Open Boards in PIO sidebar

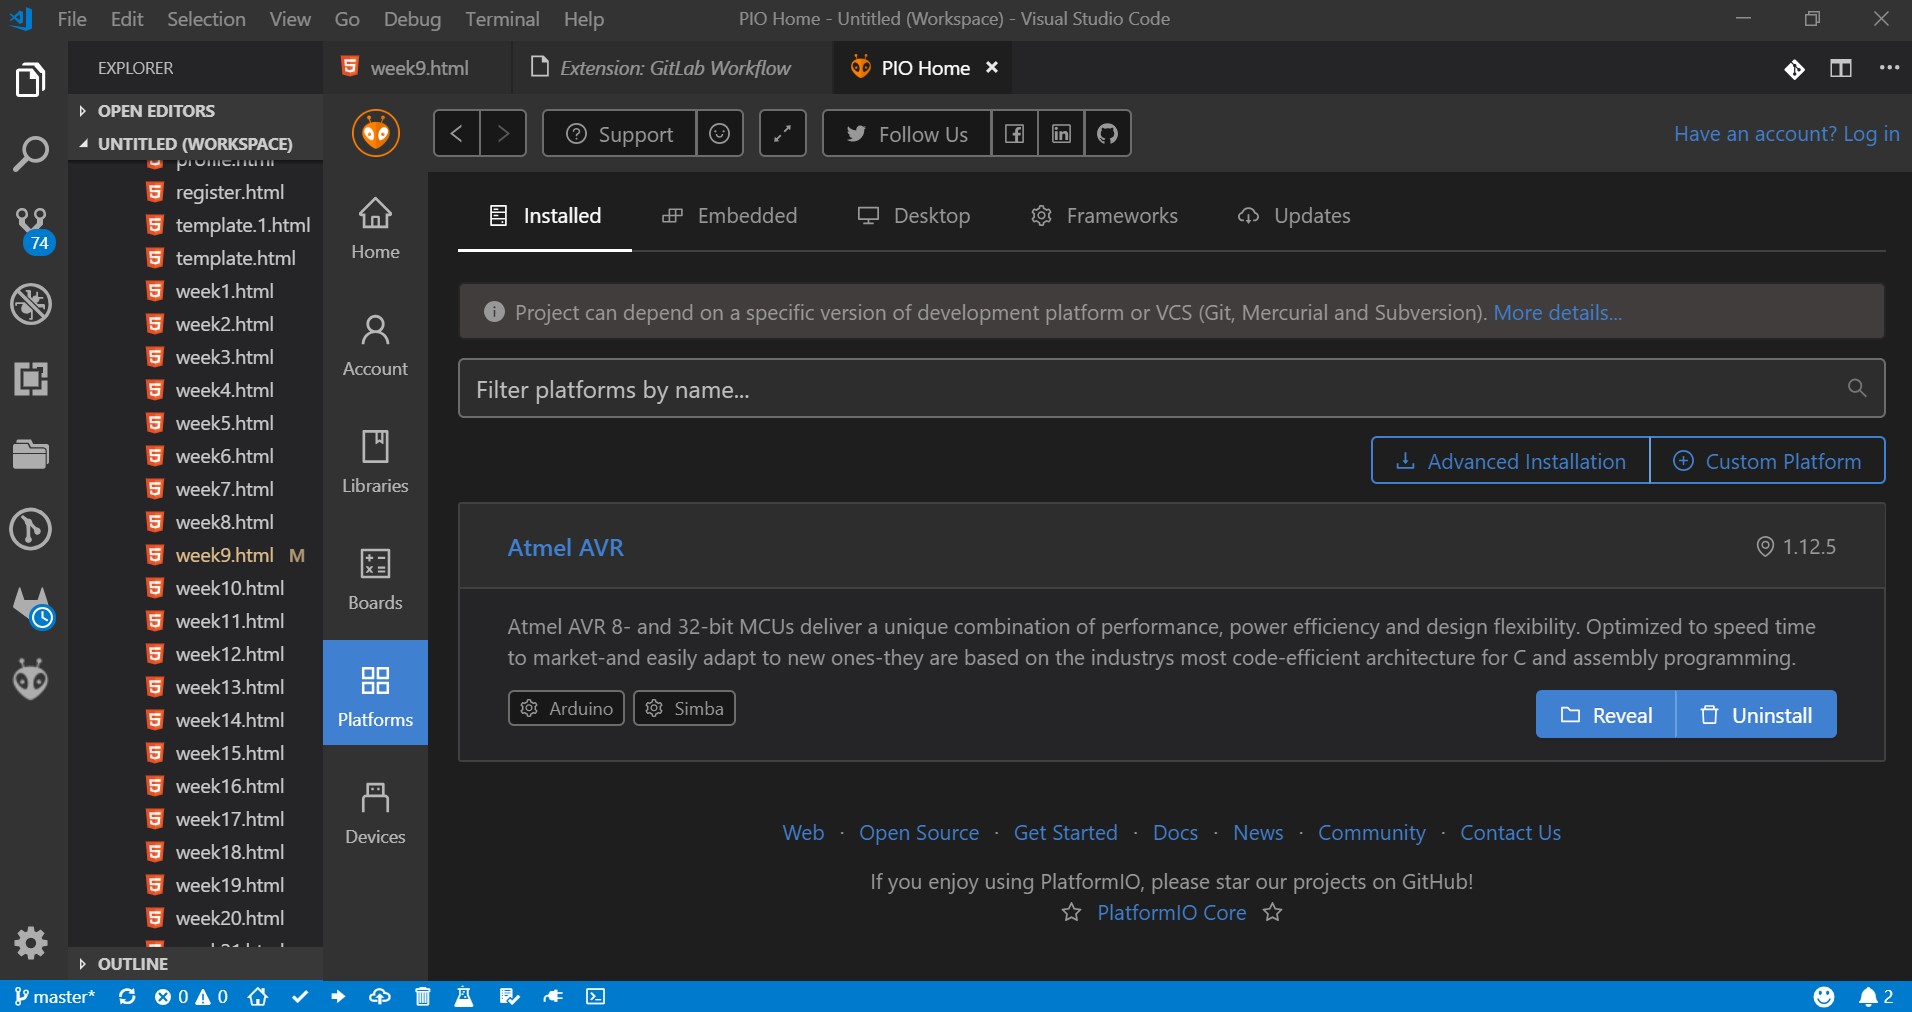pos(375,580)
